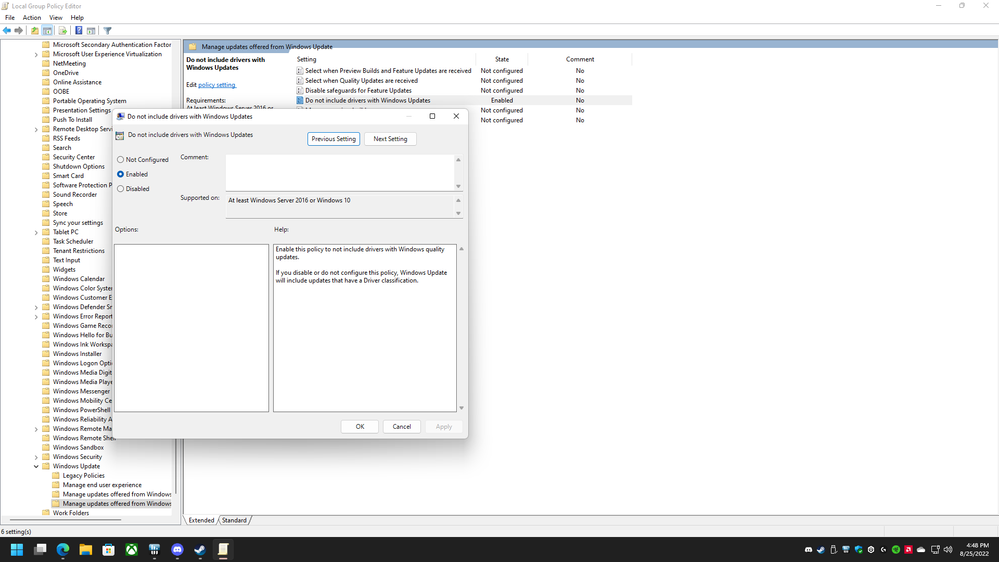Click the policy icon beside dialog title text
This screenshot has width=999, height=562.
120,135
